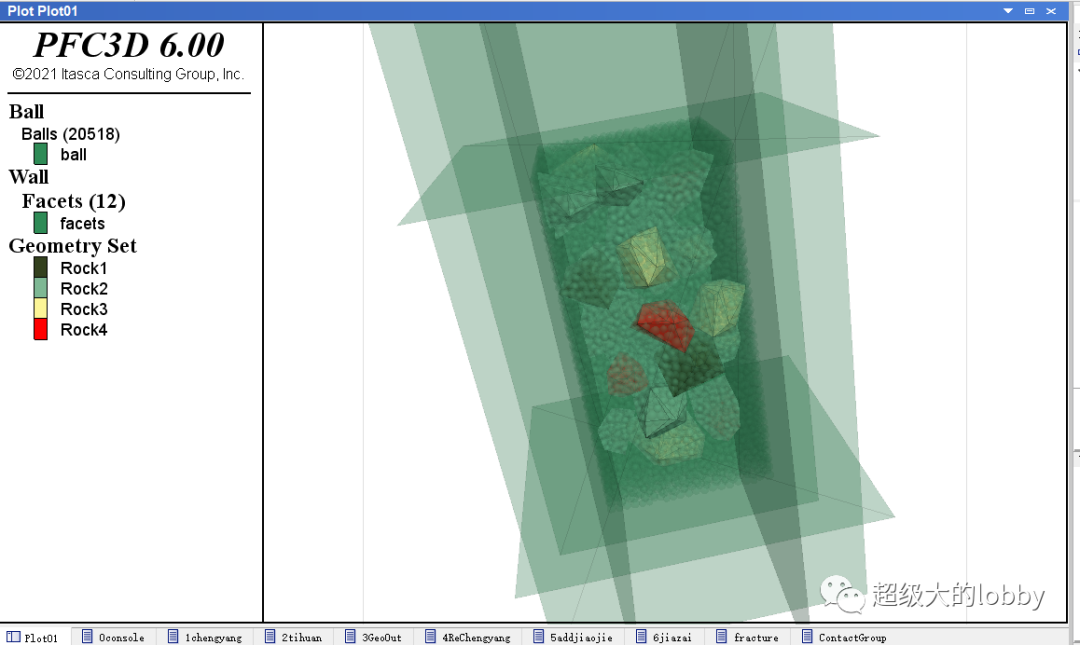Click the document icon on 1chengyang tab
Viewport: 1080px width, 645px height.
pyautogui.click(x=174, y=636)
